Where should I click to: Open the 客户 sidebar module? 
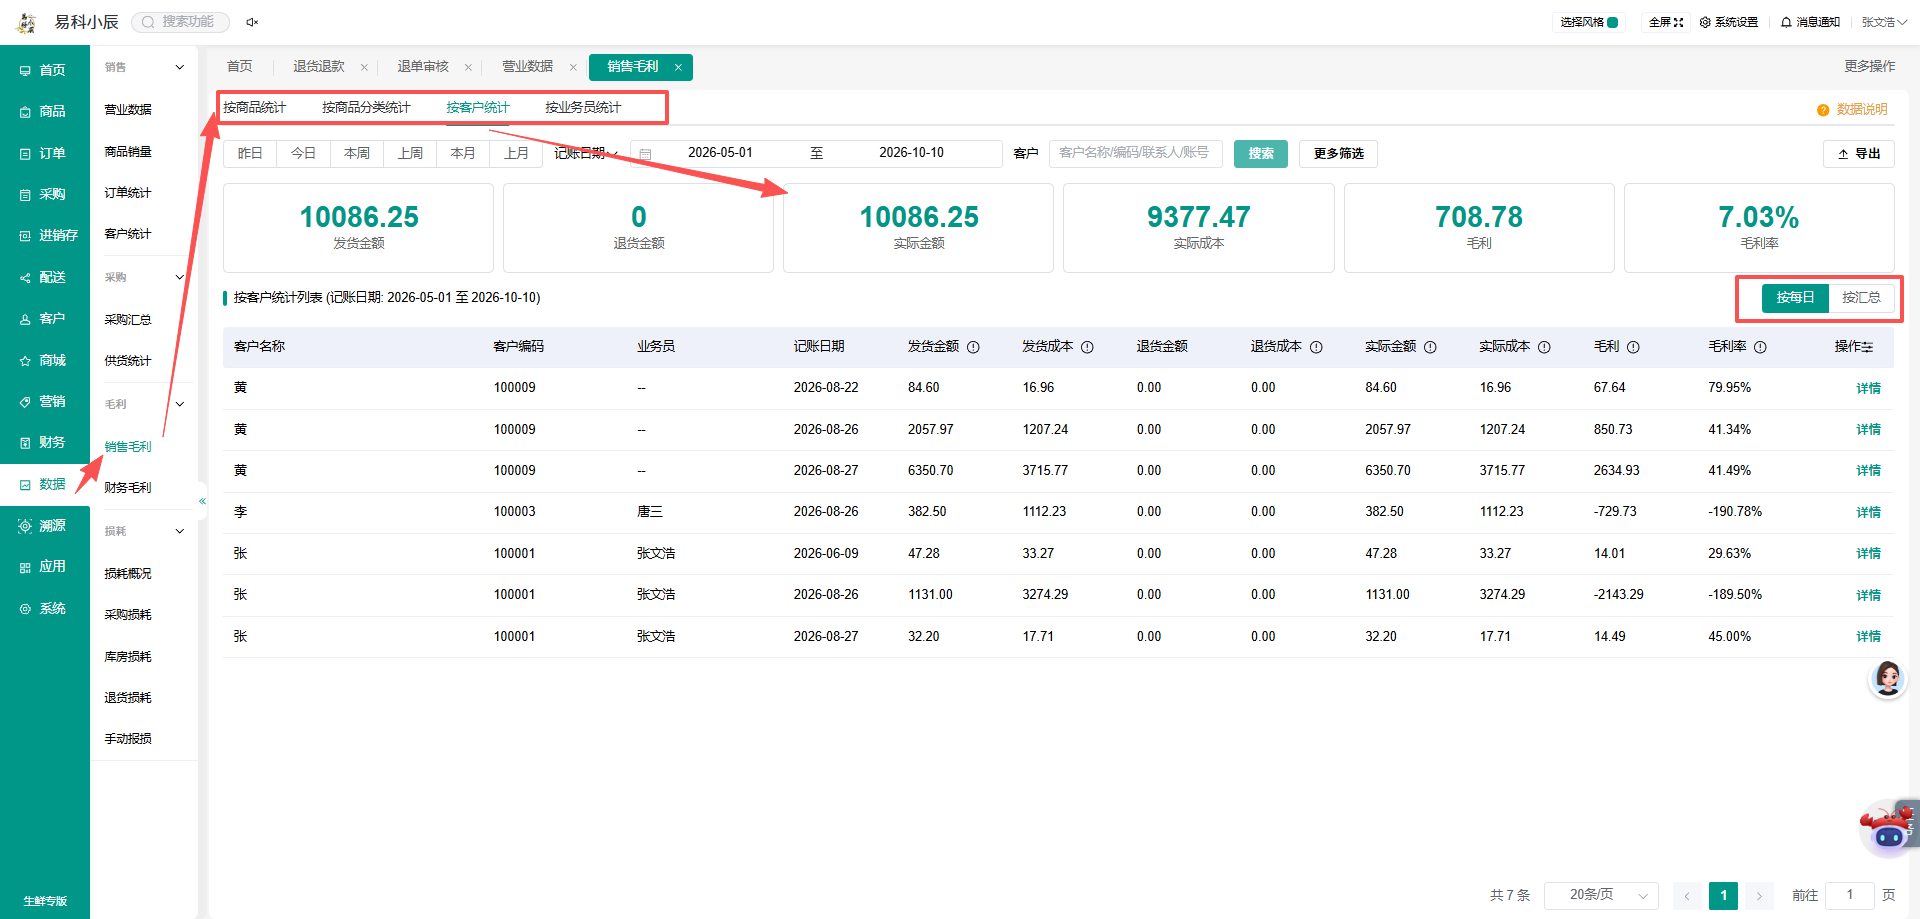pyautogui.click(x=44, y=318)
